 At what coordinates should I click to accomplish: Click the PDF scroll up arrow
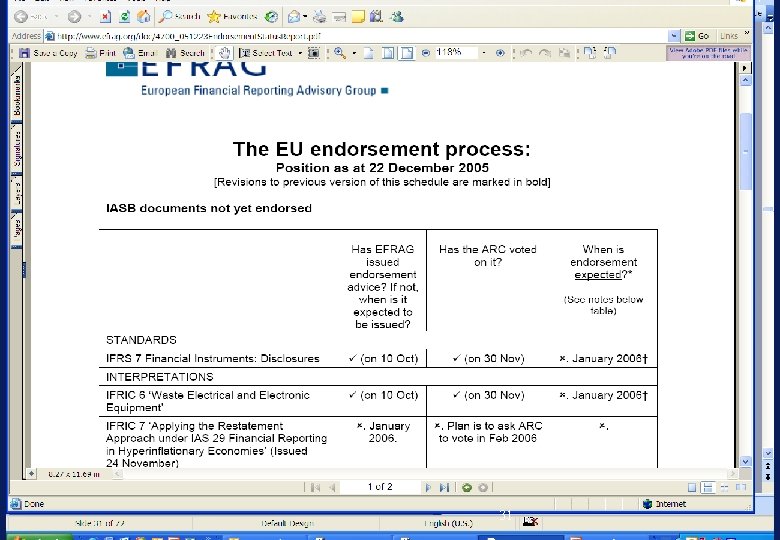coord(745,81)
